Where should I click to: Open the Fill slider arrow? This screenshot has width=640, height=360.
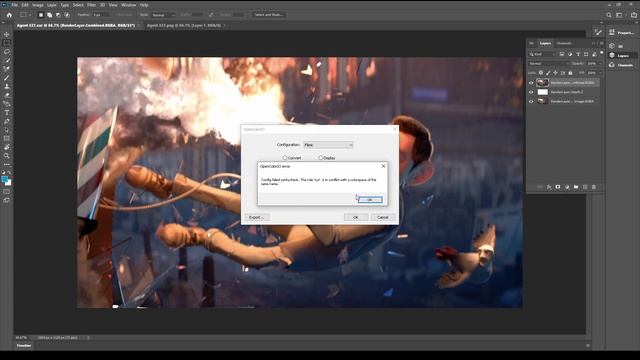[x=600, y=73]
